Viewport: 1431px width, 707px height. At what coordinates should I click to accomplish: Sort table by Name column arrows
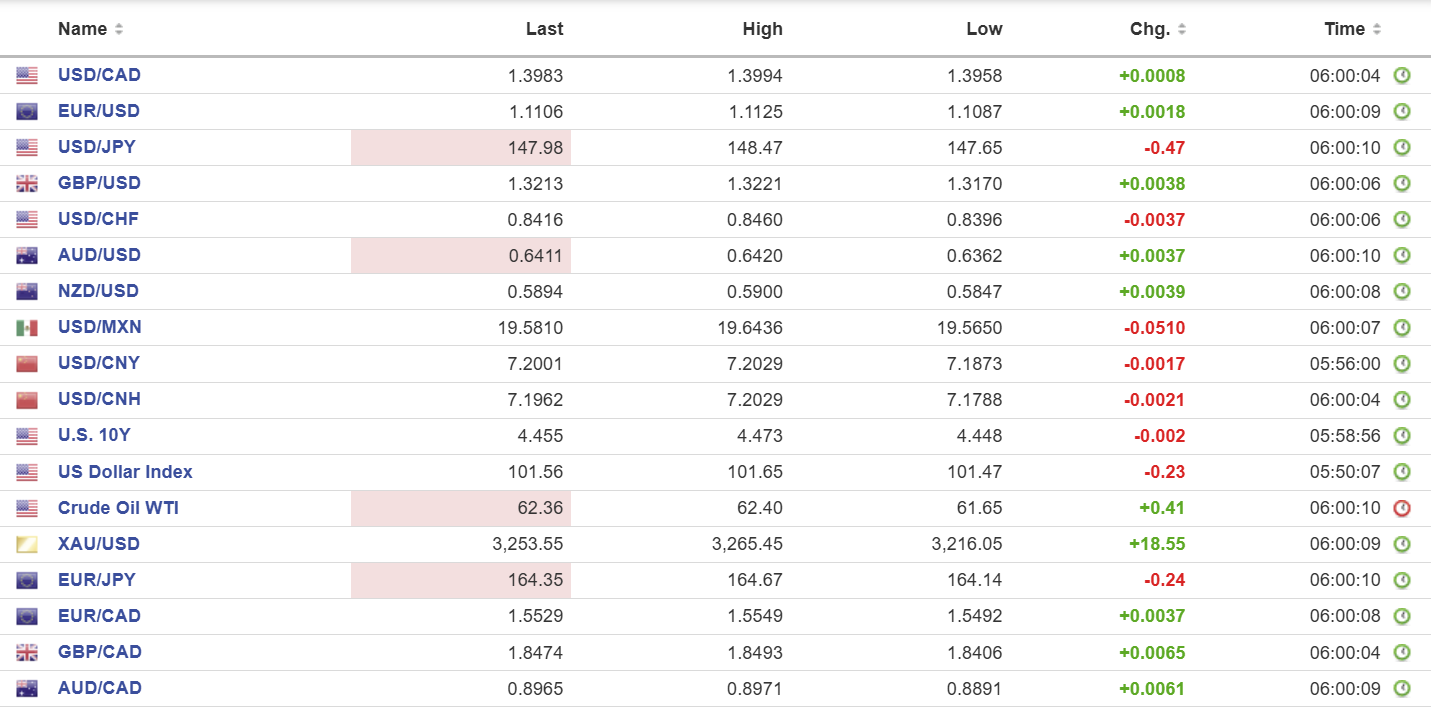(x=119, y=29)
